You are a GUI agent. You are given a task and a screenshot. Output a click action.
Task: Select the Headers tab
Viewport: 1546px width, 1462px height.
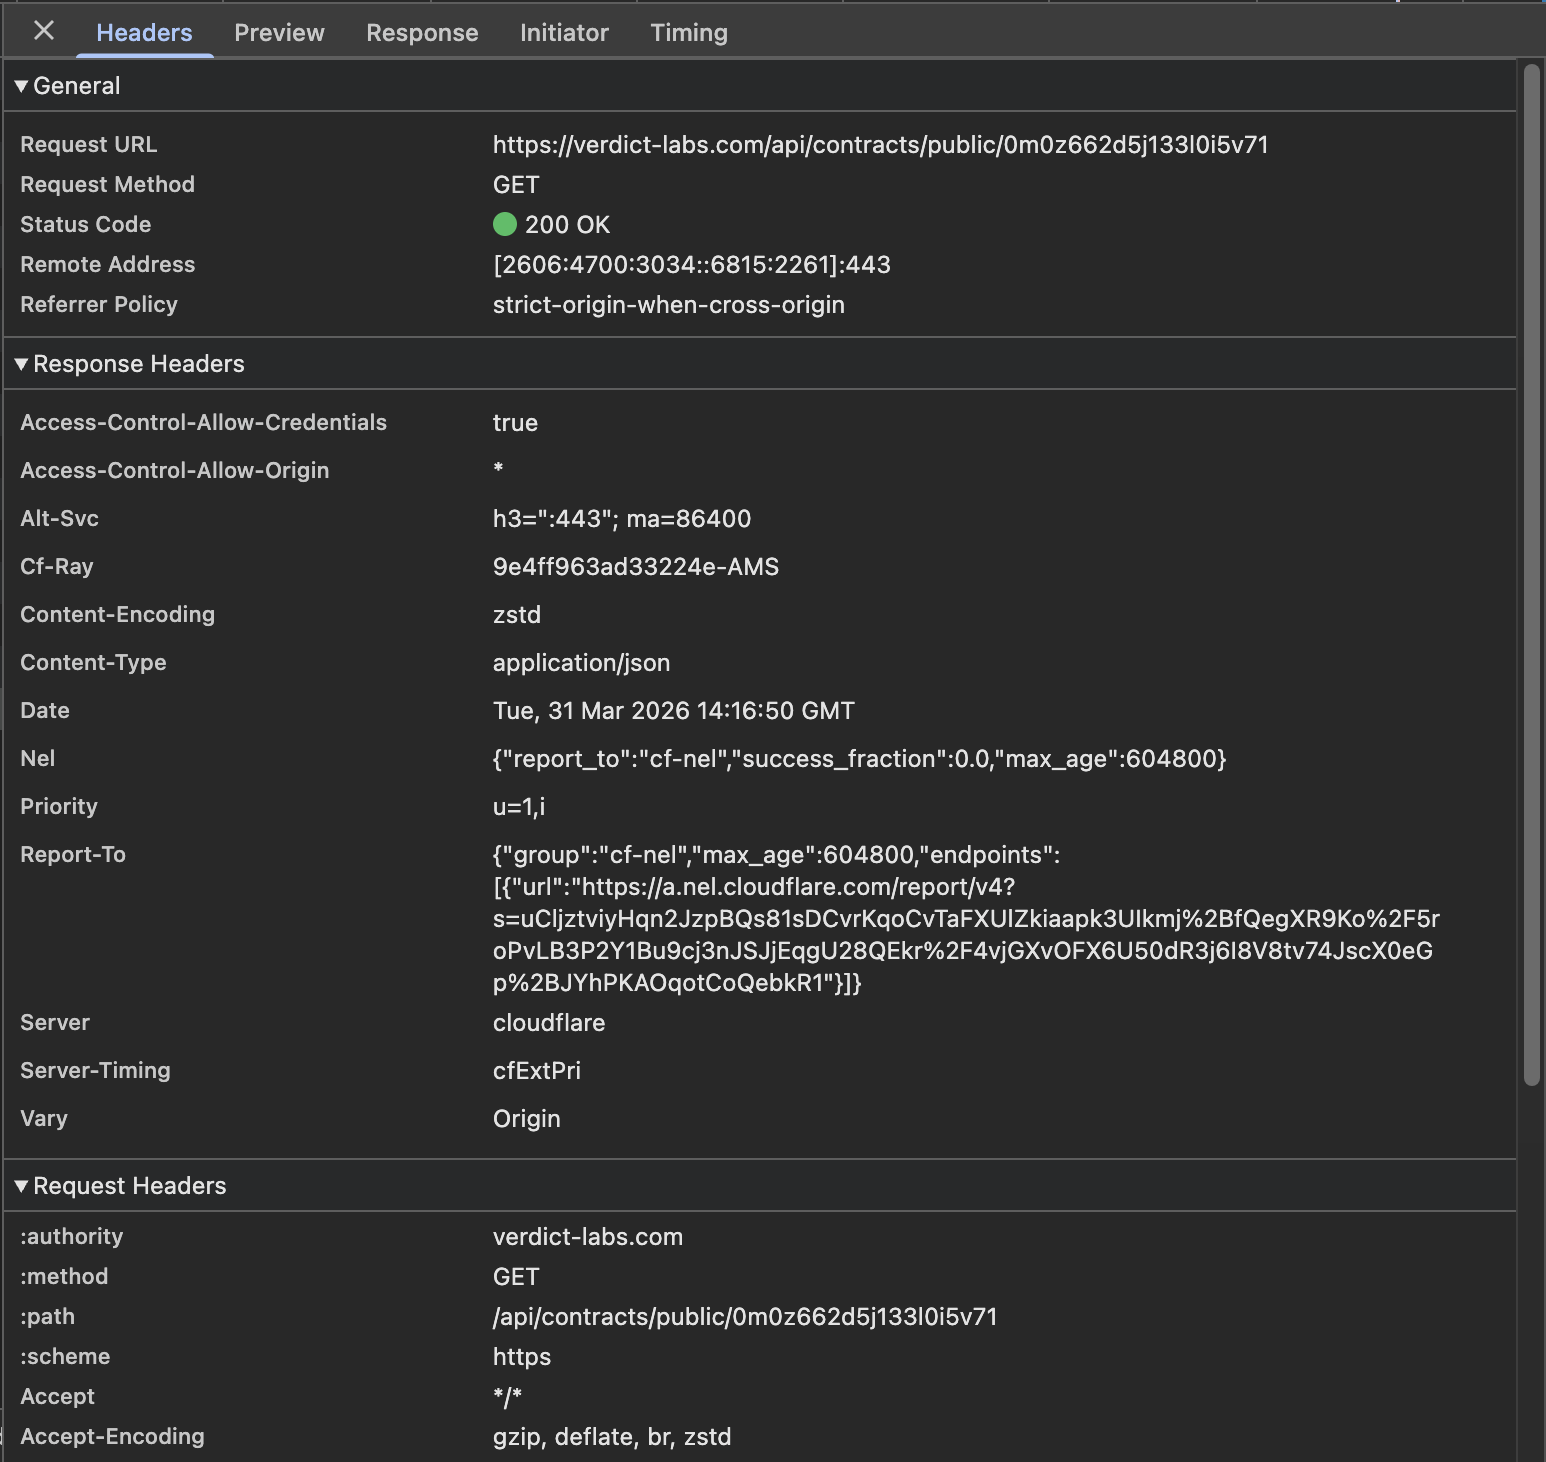(143, 32)
